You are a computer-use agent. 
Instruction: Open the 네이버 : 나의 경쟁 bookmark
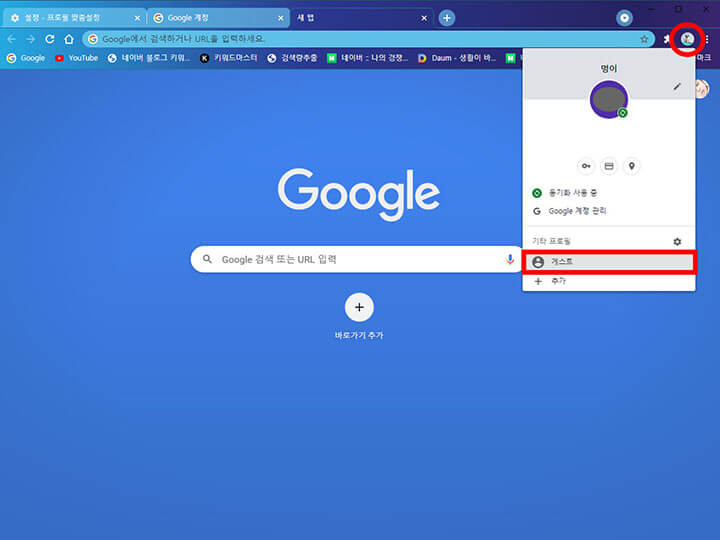[367, 58]
